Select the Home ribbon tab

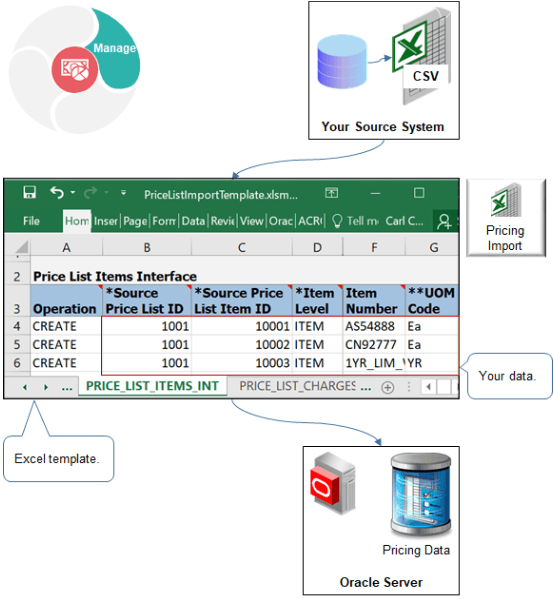[77, 221]
